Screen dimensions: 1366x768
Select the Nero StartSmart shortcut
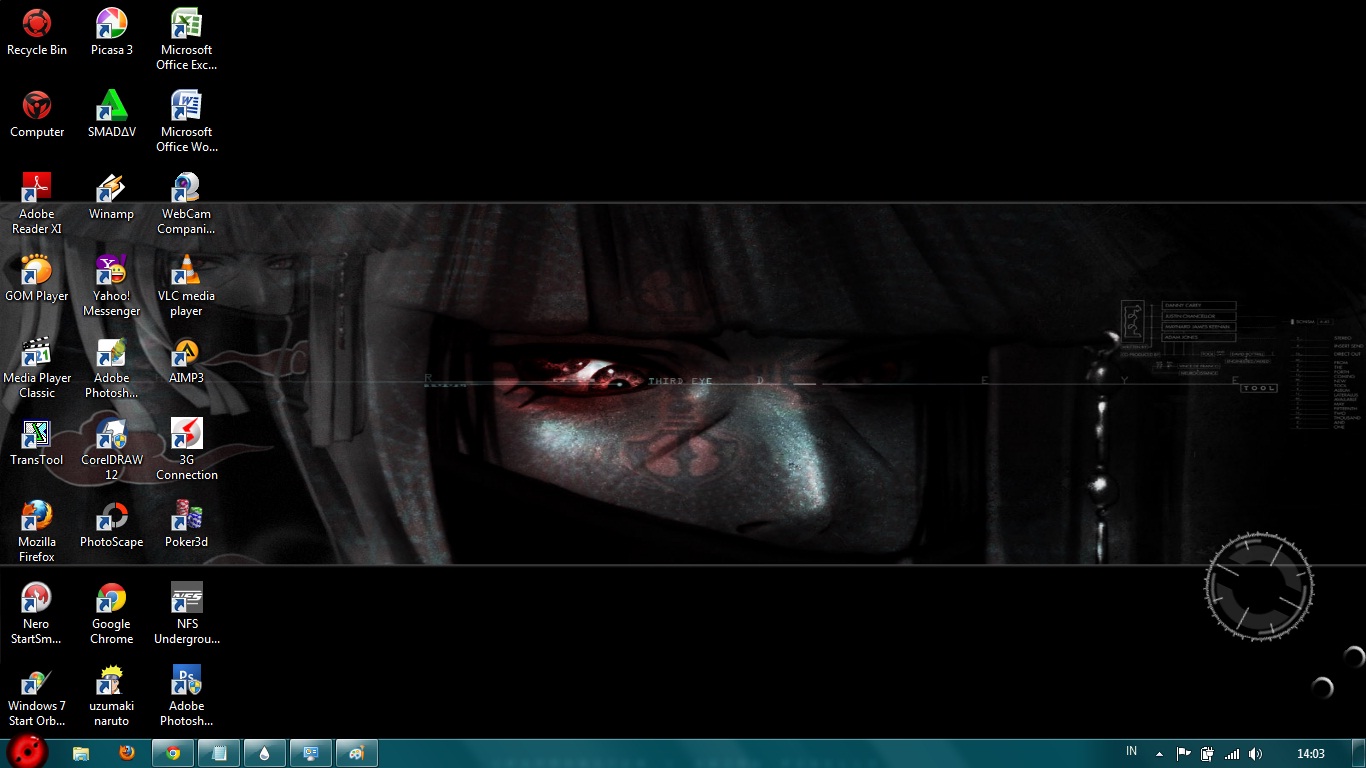pyautogui.click(x=37, y=614)
